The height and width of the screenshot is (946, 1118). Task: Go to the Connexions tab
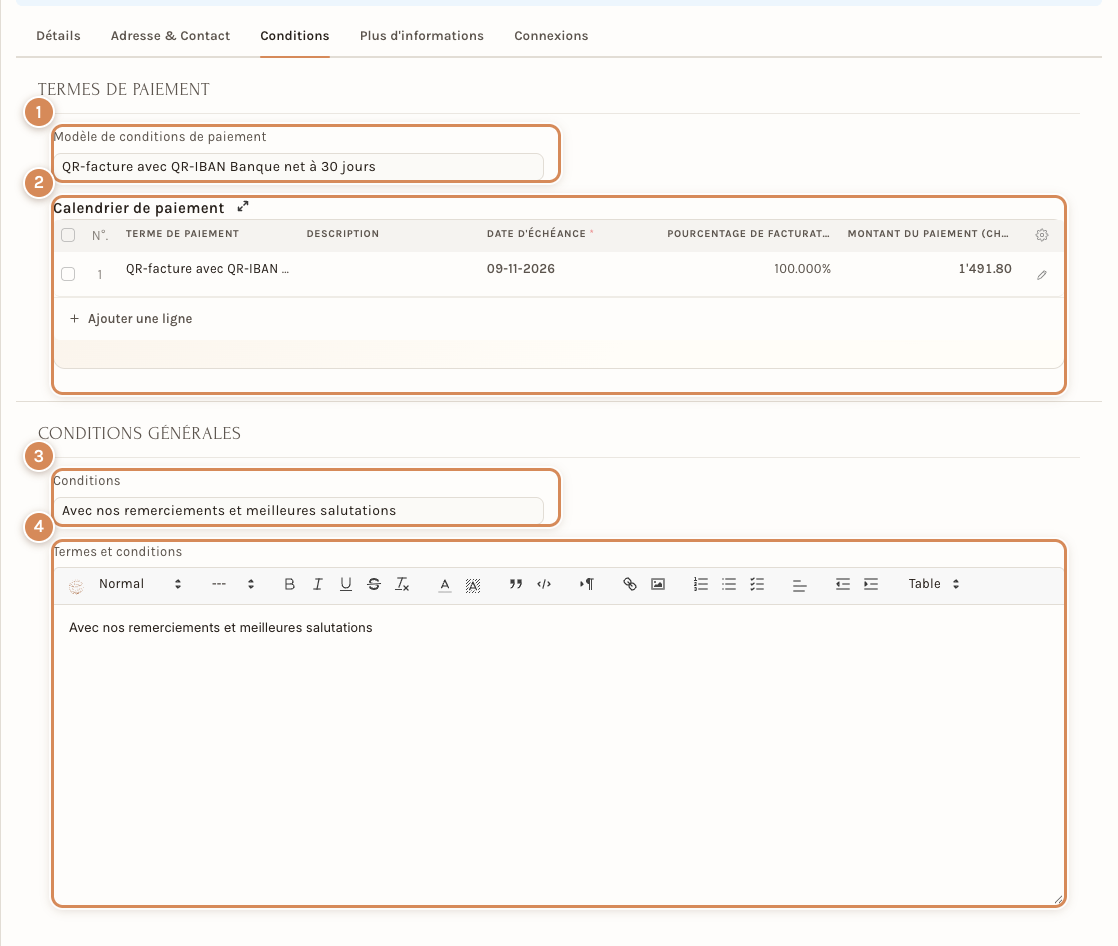(x=551, y=36)
